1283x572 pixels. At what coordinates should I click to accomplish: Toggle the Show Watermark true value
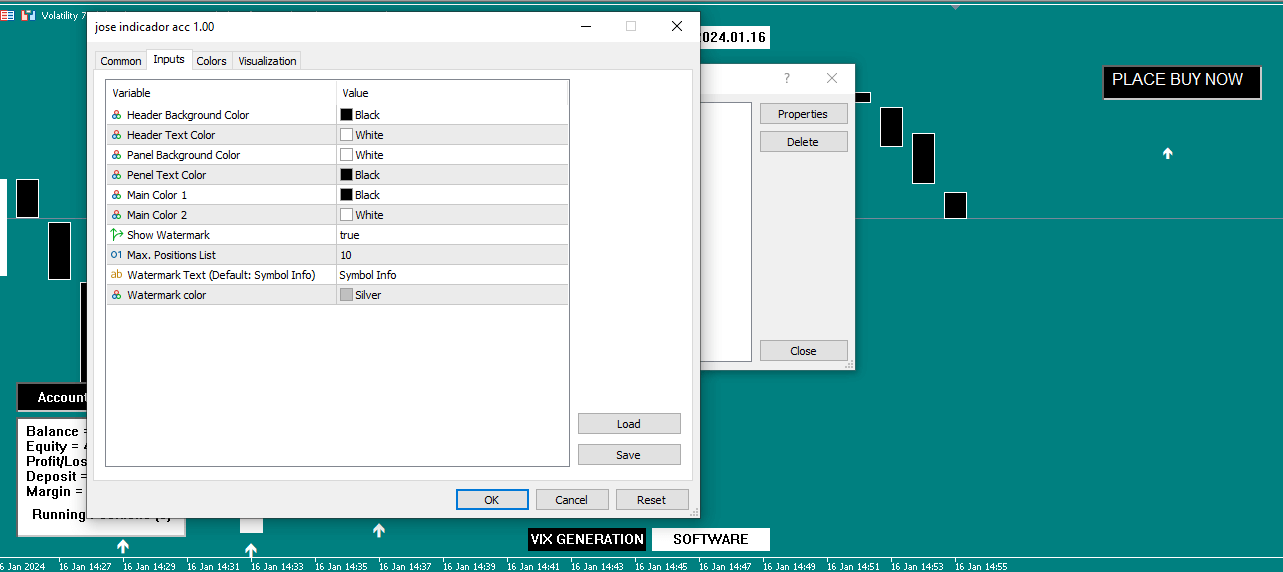[x=350, y=235]
